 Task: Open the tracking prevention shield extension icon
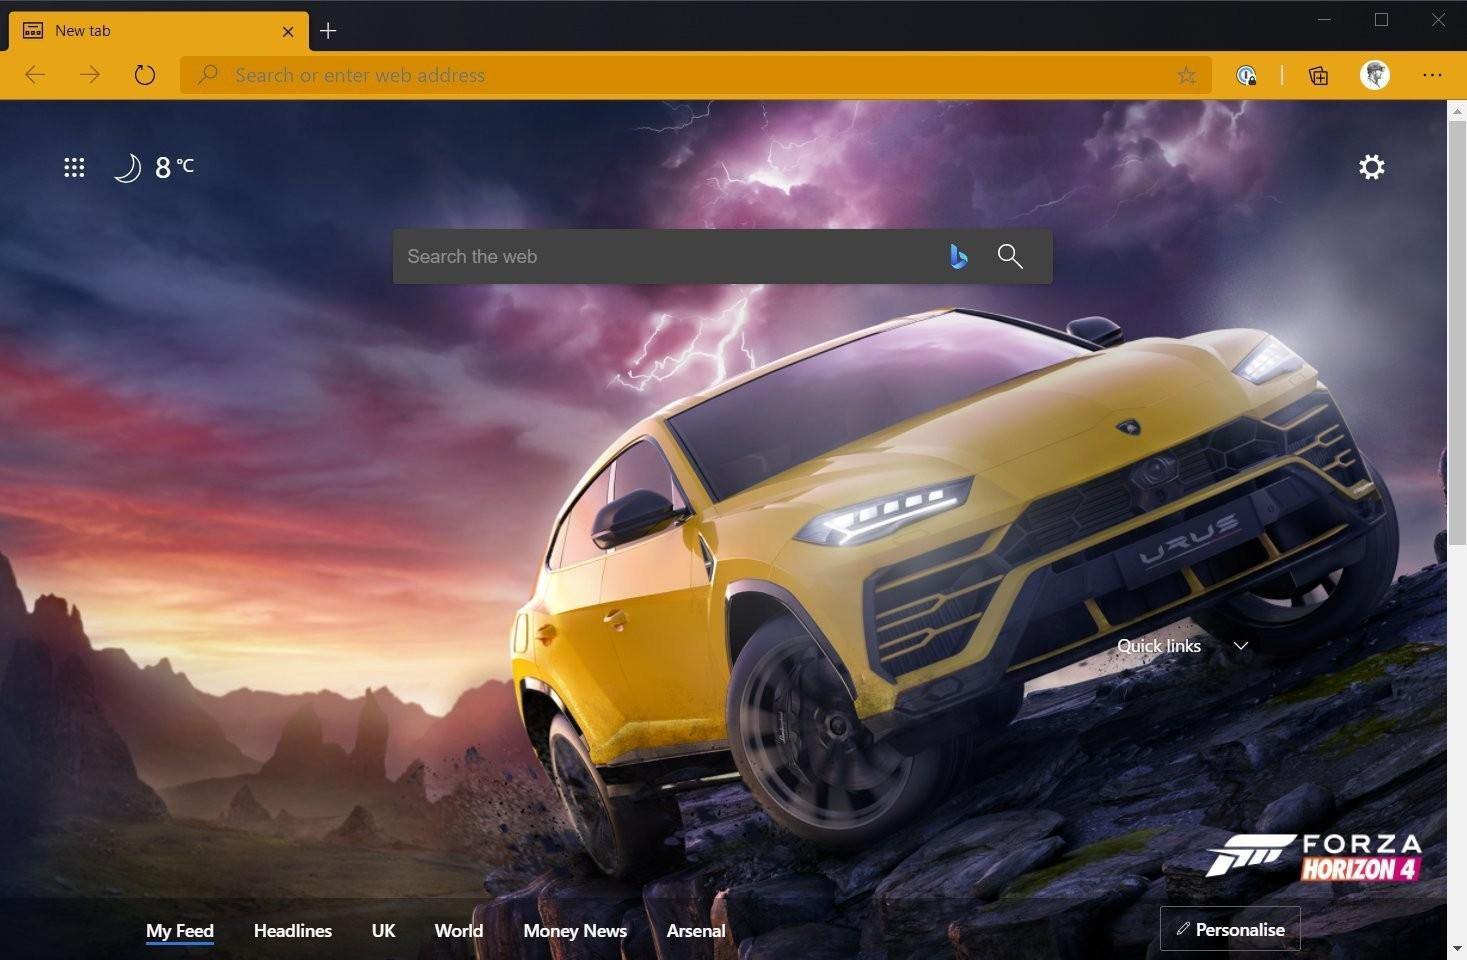pos(1246,75)
